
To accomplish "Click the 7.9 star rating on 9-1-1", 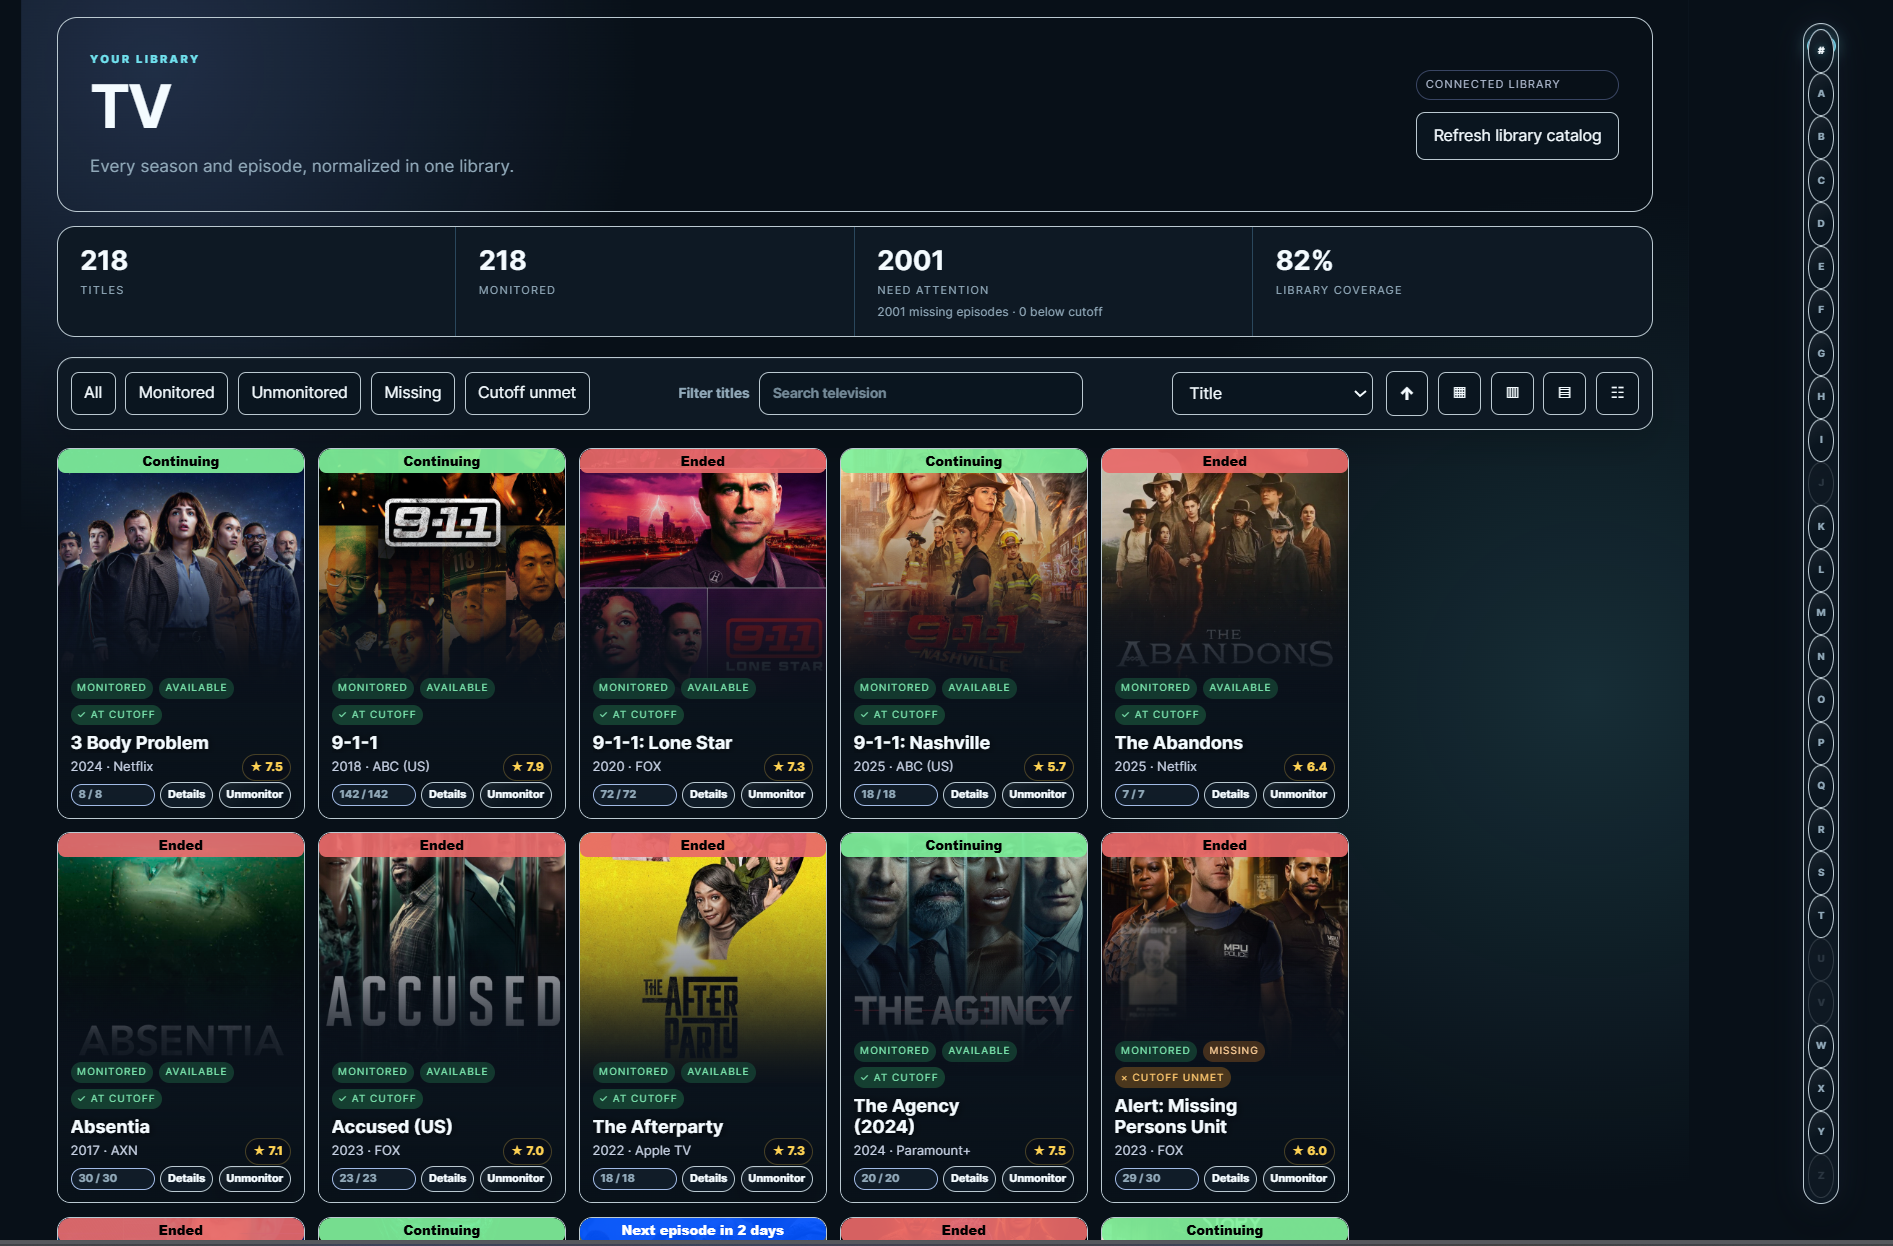I will click(528, 767).
